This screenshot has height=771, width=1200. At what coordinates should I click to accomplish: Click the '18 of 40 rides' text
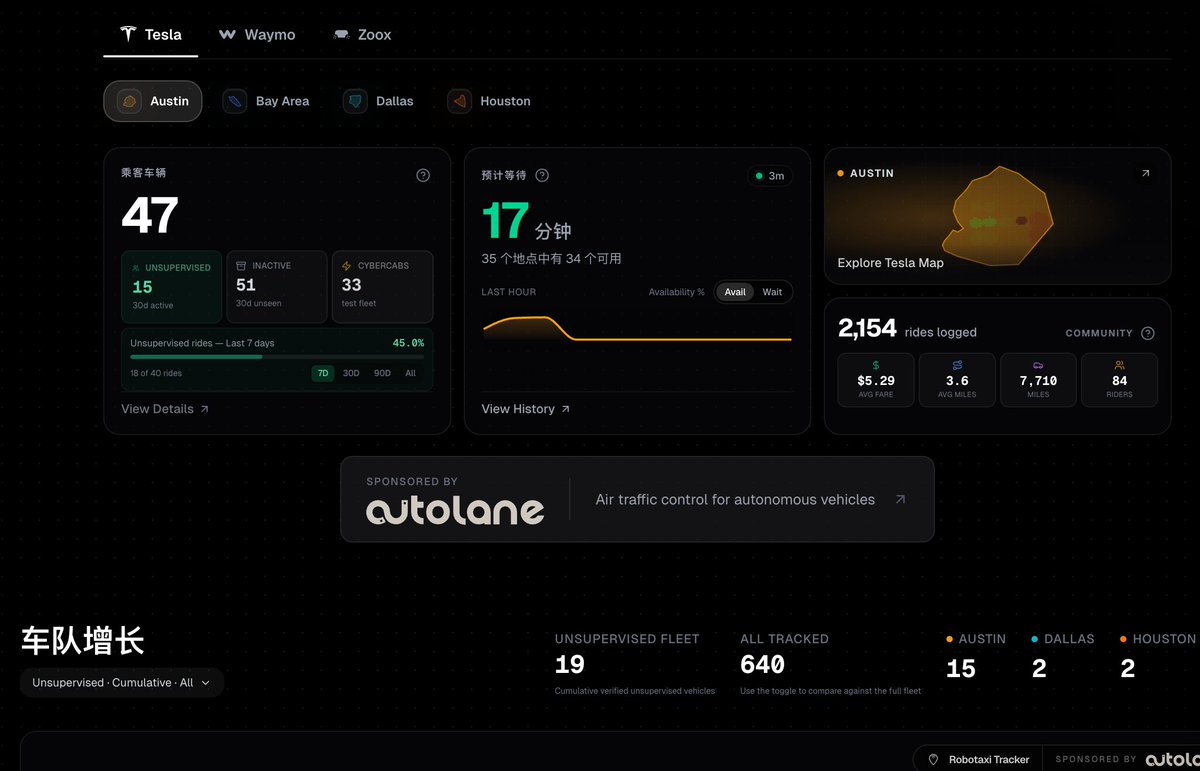(x=156, y=373)
